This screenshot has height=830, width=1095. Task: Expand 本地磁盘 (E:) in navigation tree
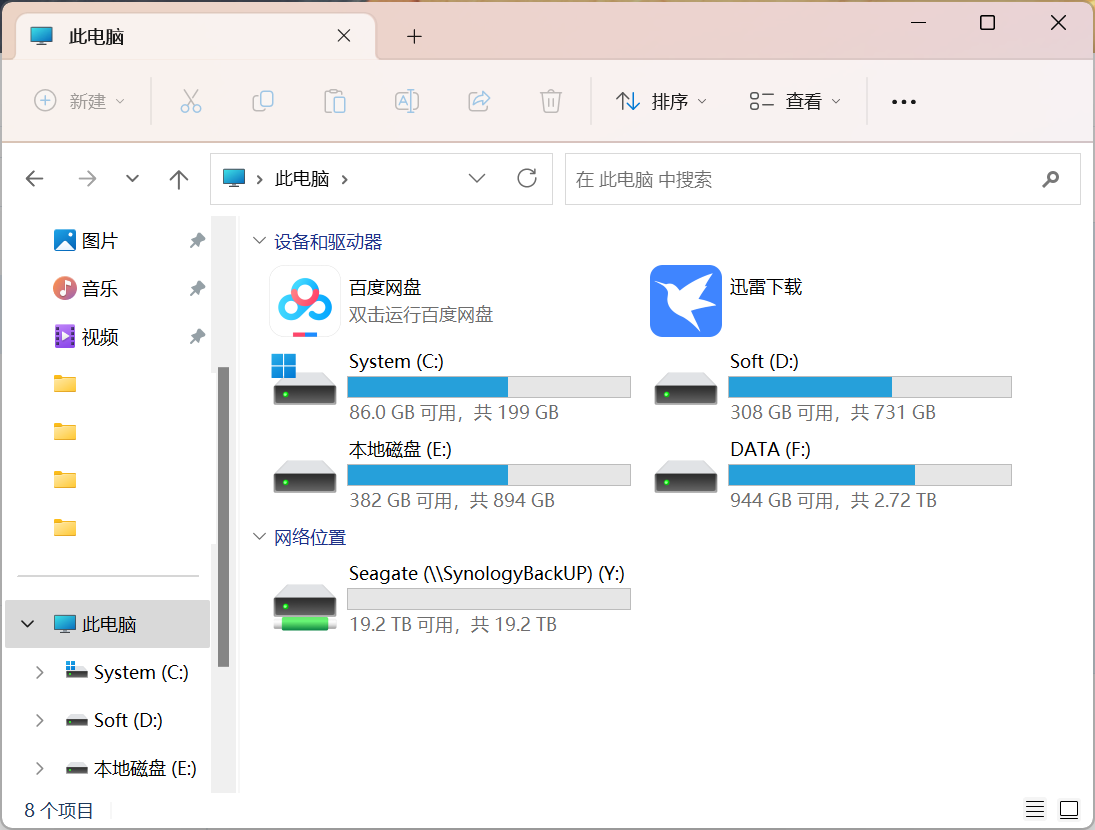point(40,769)
